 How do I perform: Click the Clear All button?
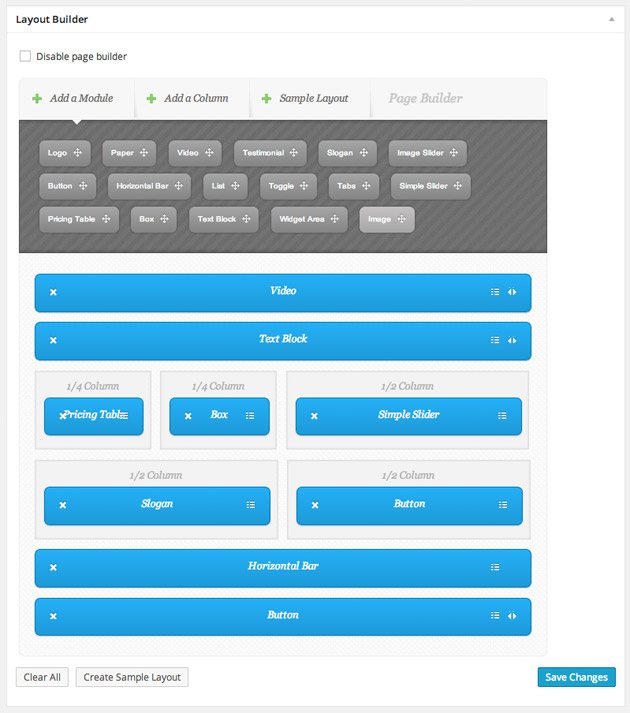42,677
